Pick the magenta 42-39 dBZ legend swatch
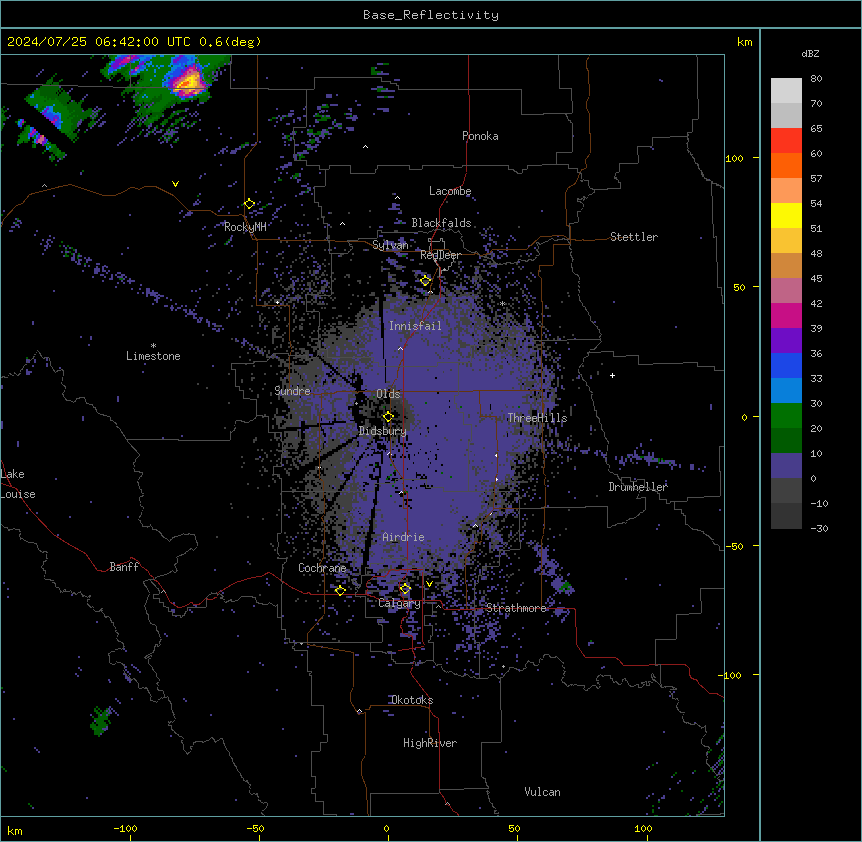 coord(786,315)
